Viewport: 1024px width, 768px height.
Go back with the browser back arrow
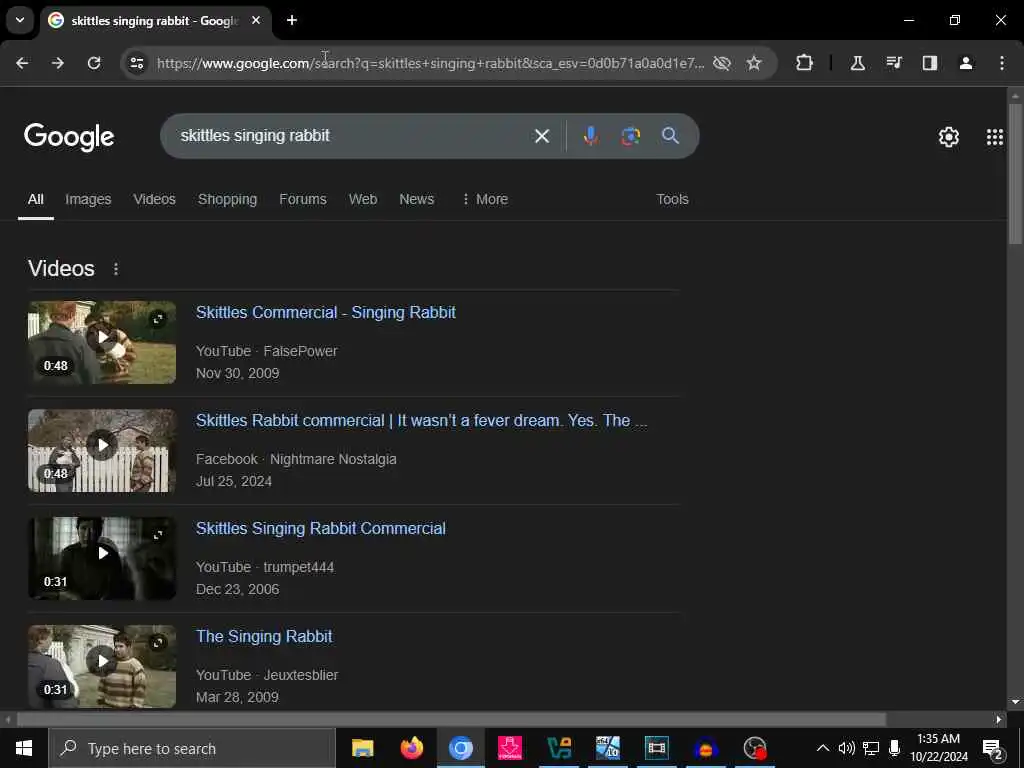22,63
